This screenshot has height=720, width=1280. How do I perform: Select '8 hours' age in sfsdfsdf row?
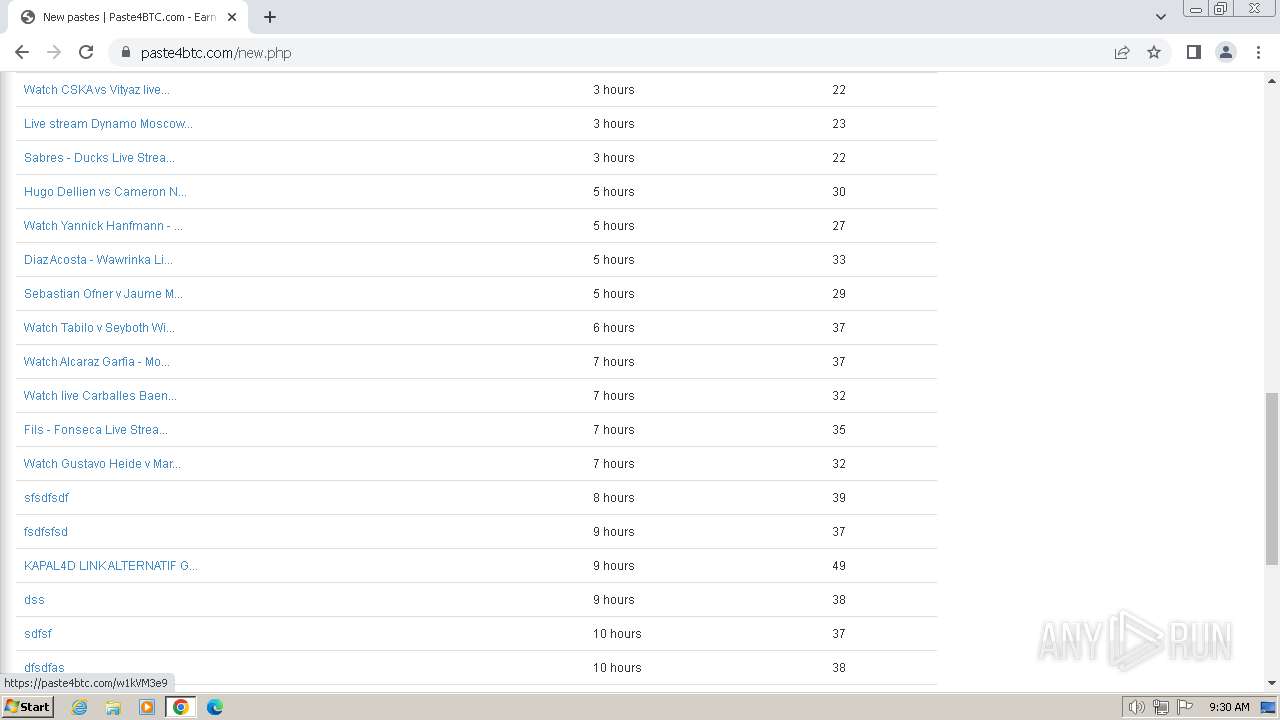tap(614, 498)
